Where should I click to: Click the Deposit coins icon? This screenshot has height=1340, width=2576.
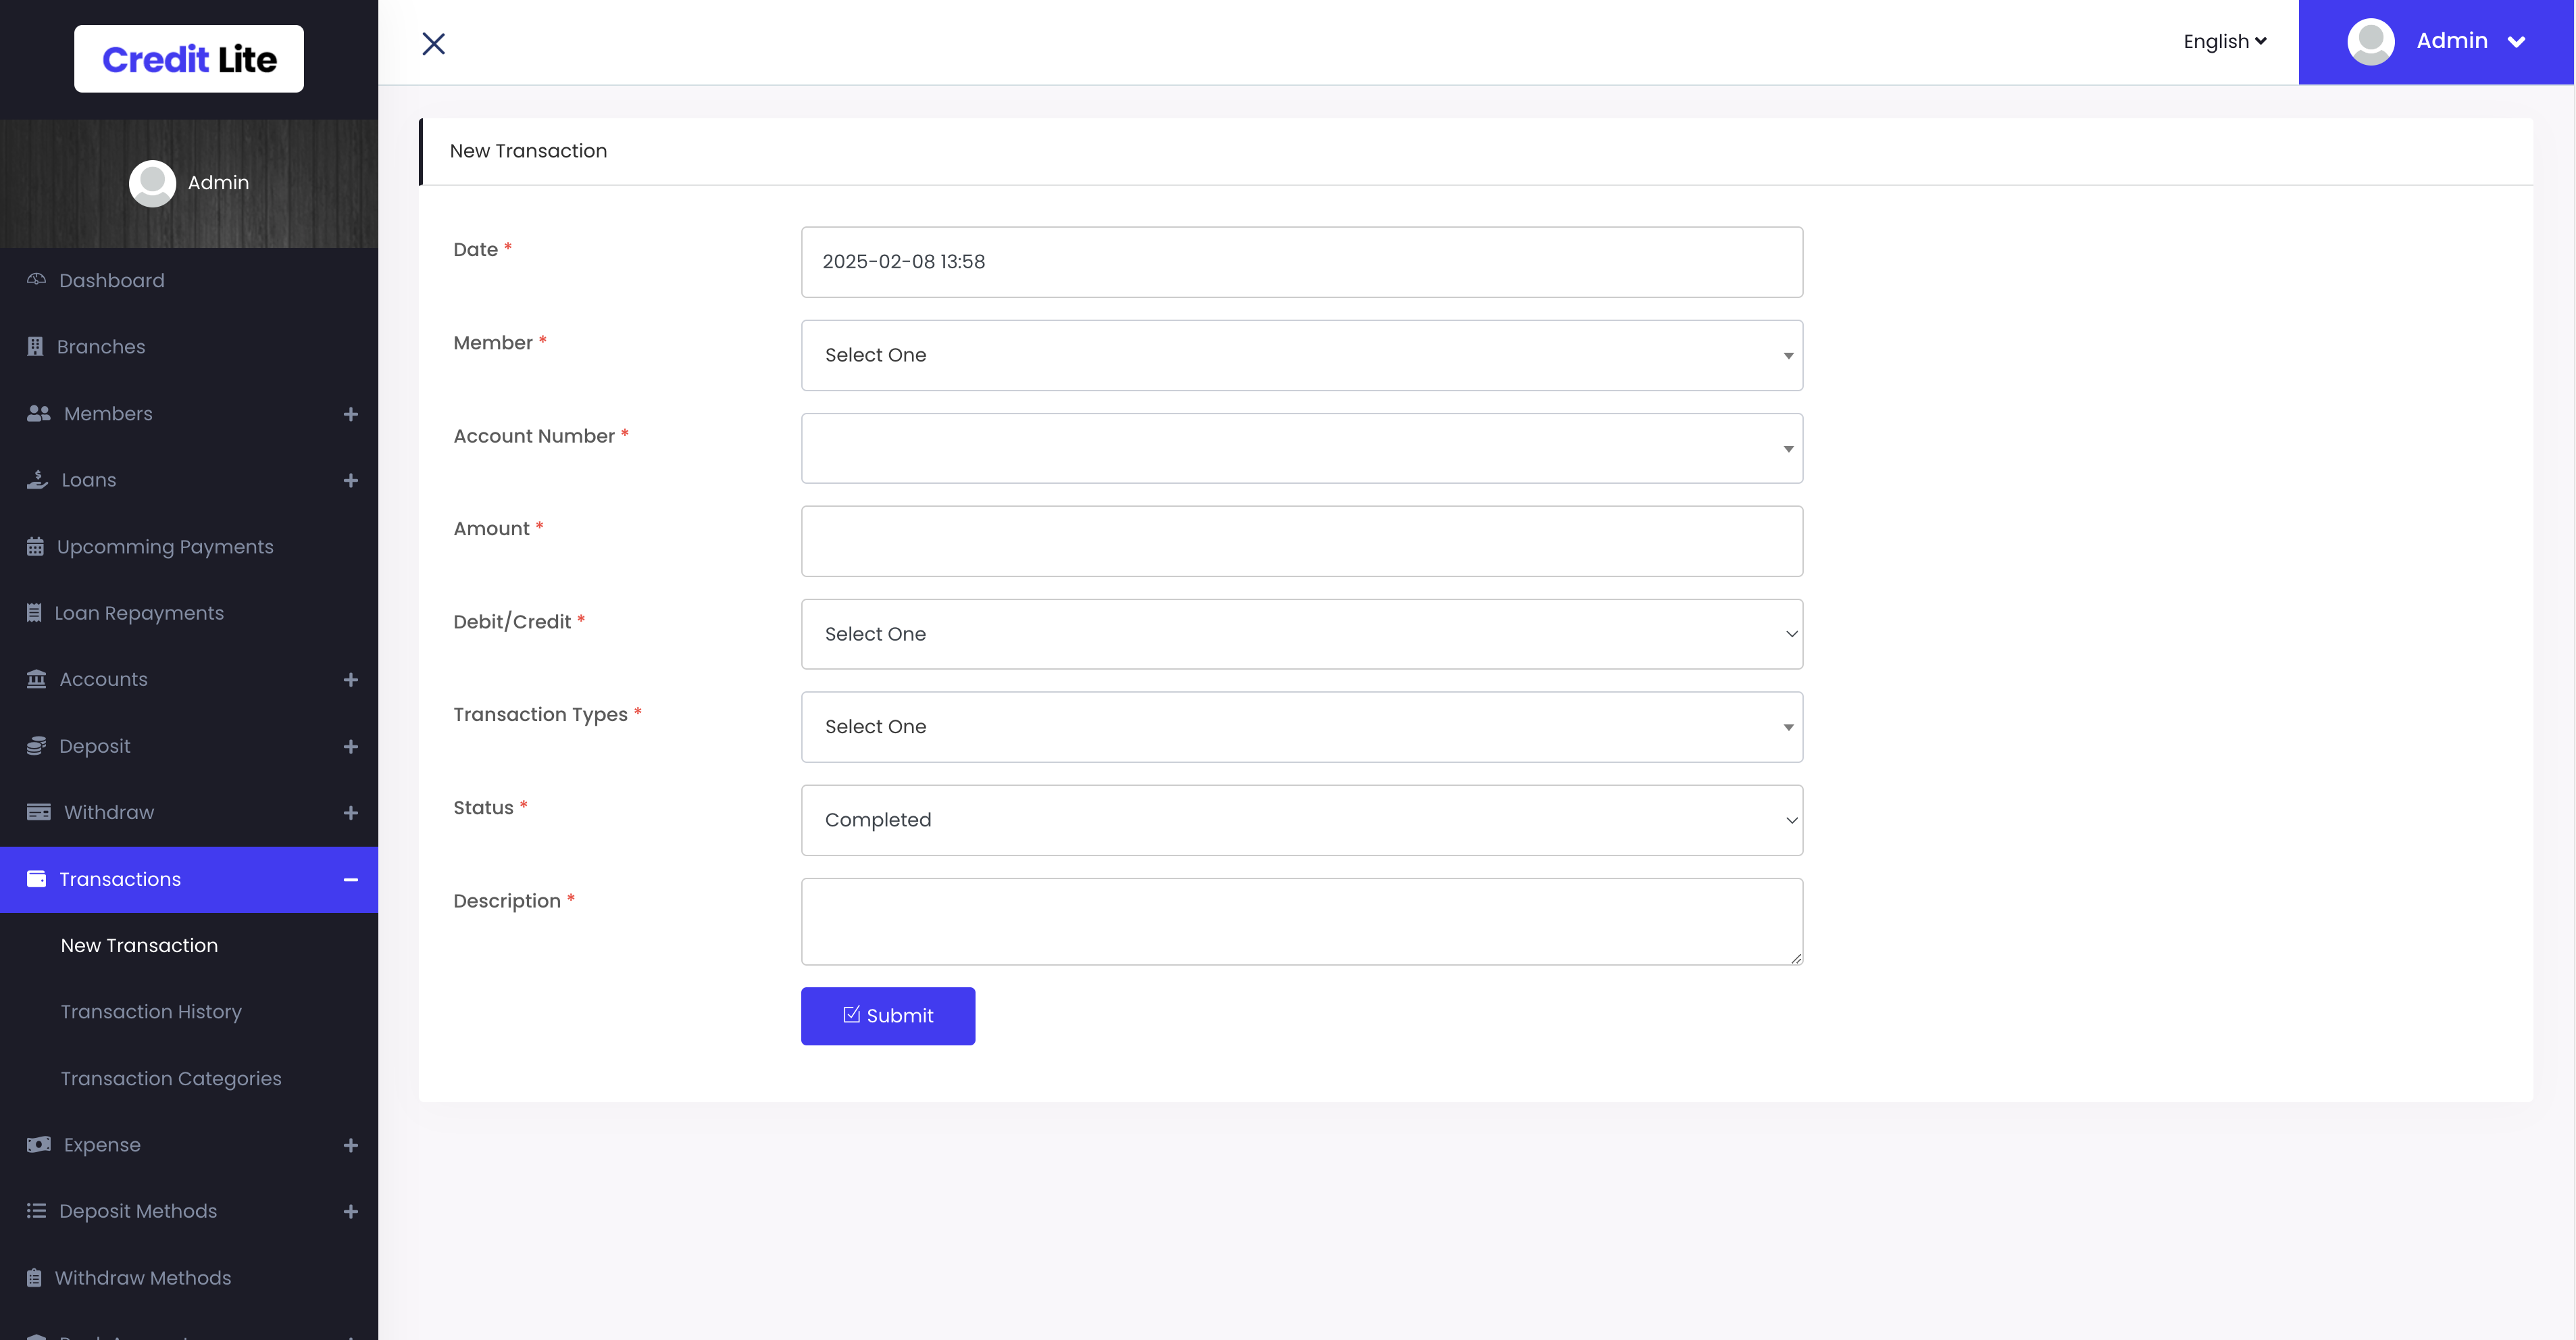tap(36, 746)
